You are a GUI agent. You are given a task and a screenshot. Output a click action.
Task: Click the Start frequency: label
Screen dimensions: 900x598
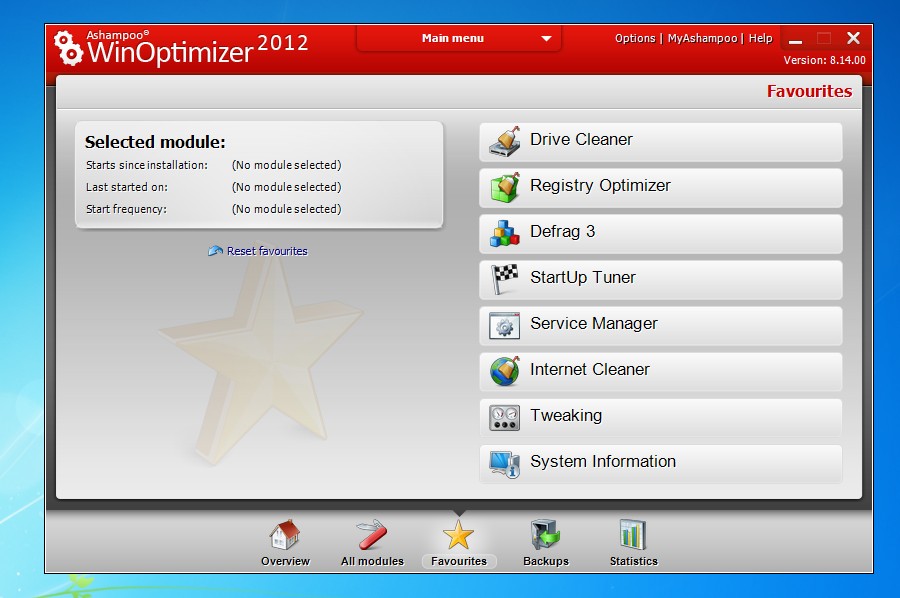coord(126,209)
